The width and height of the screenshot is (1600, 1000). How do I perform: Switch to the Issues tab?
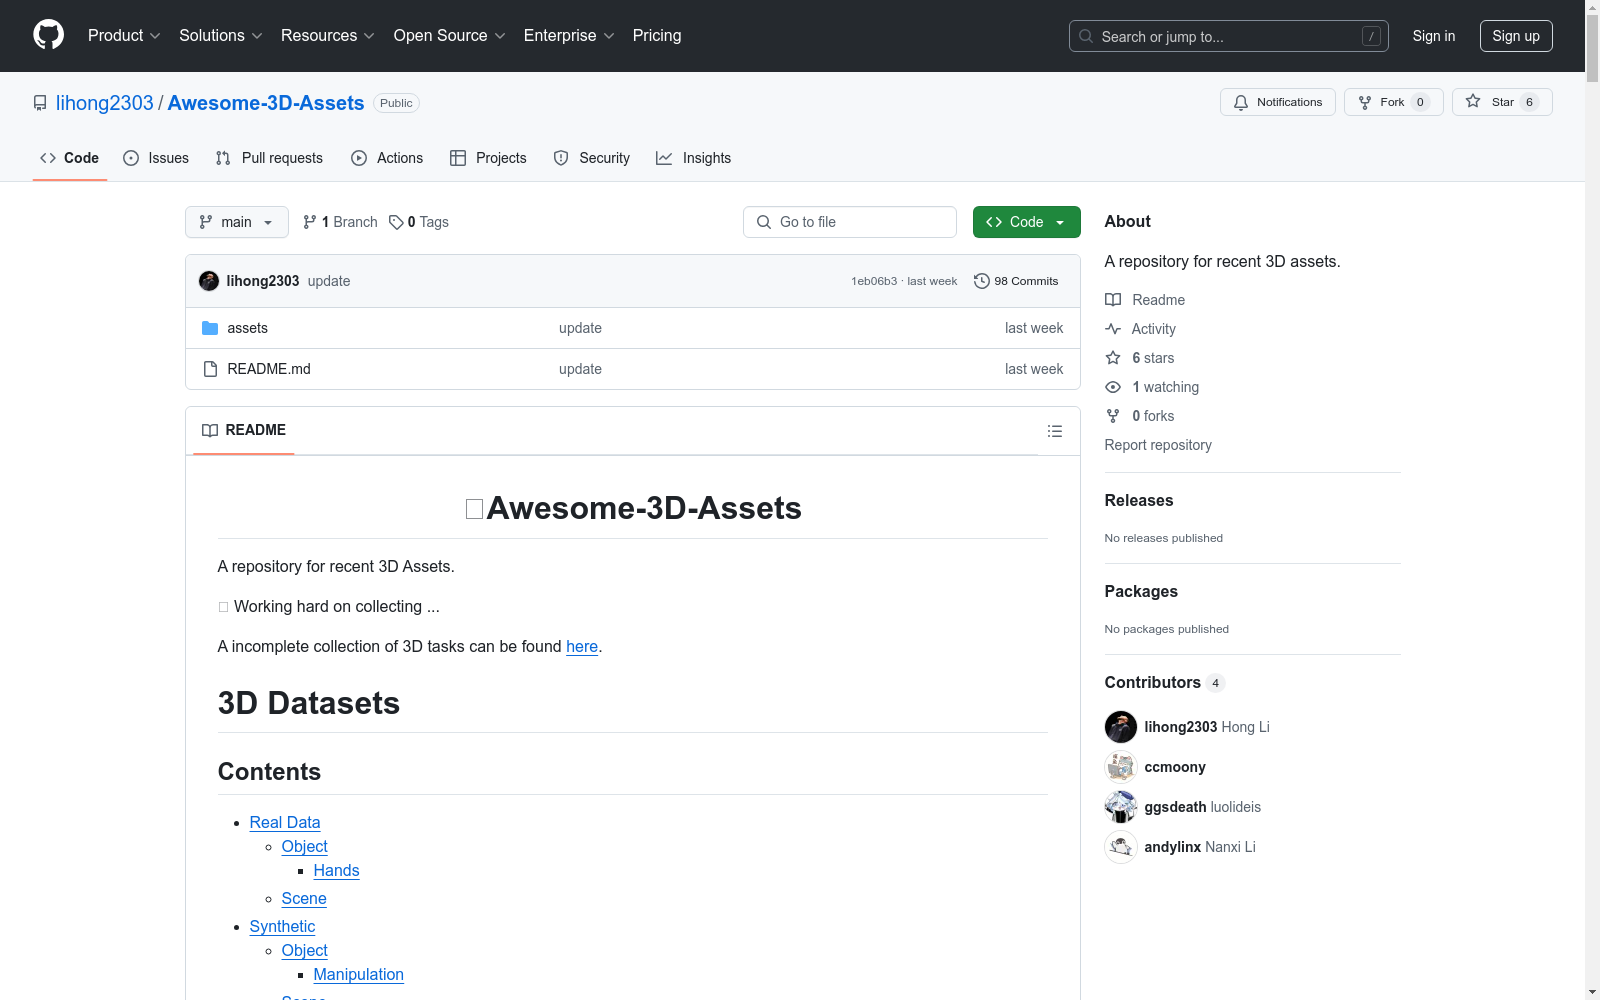156,158
